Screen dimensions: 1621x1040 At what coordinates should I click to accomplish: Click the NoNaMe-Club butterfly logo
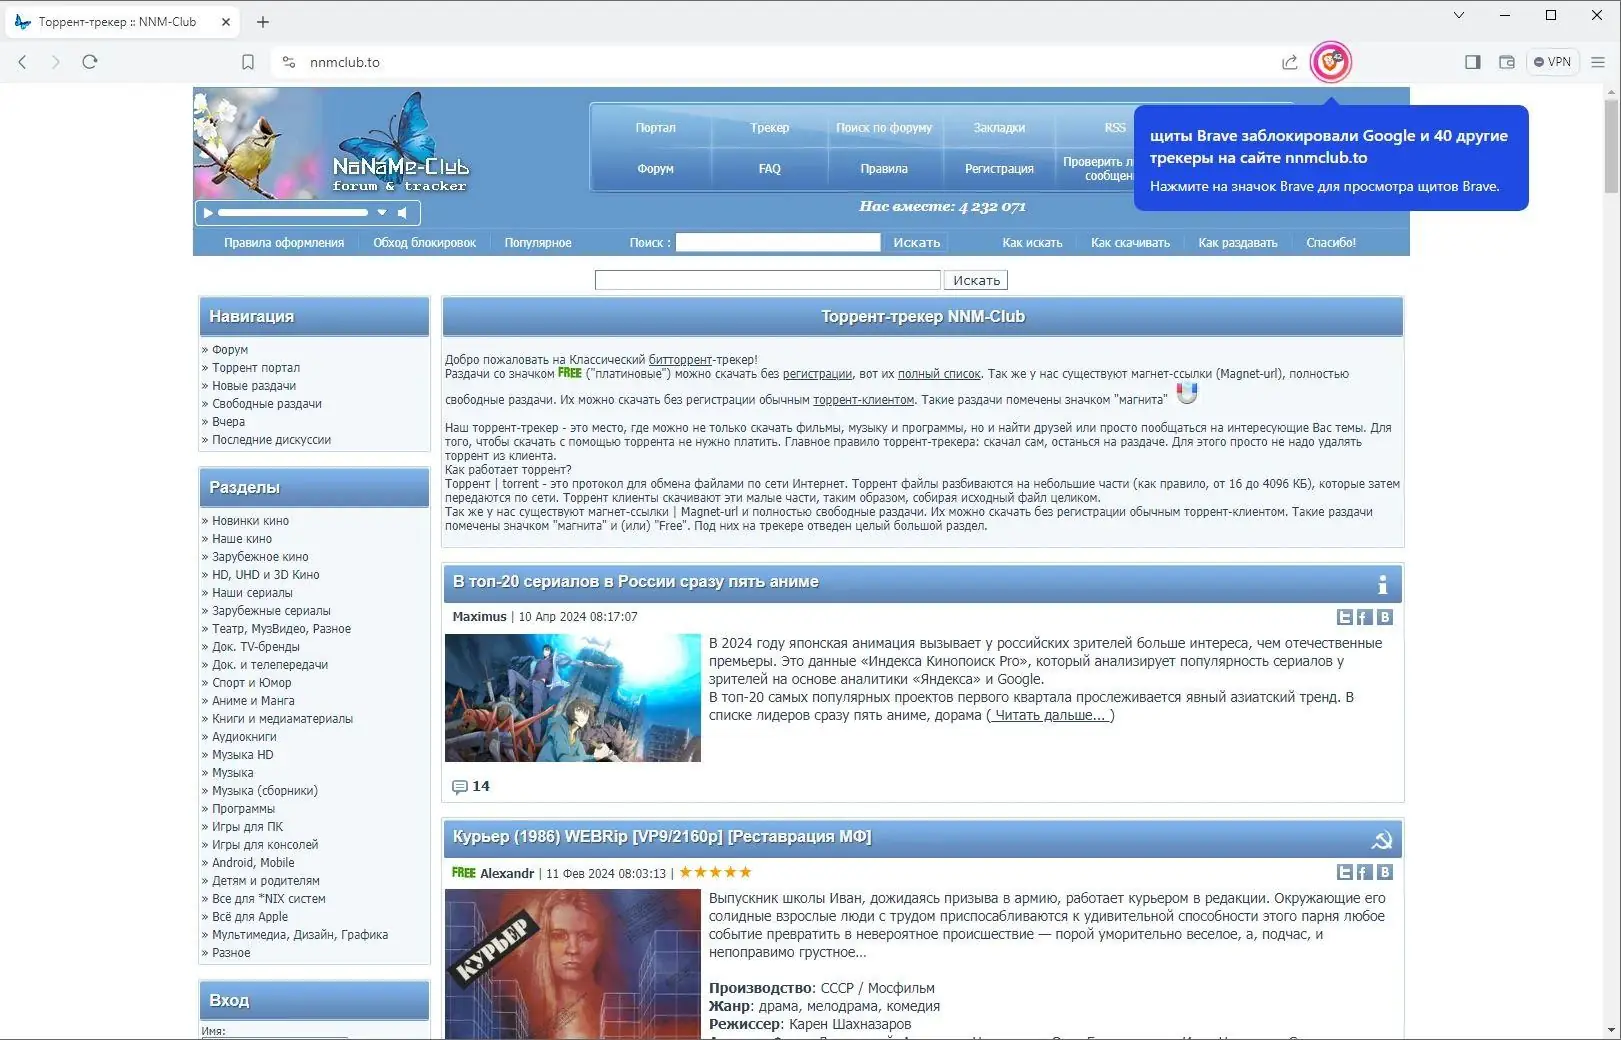tap(400, 145)
